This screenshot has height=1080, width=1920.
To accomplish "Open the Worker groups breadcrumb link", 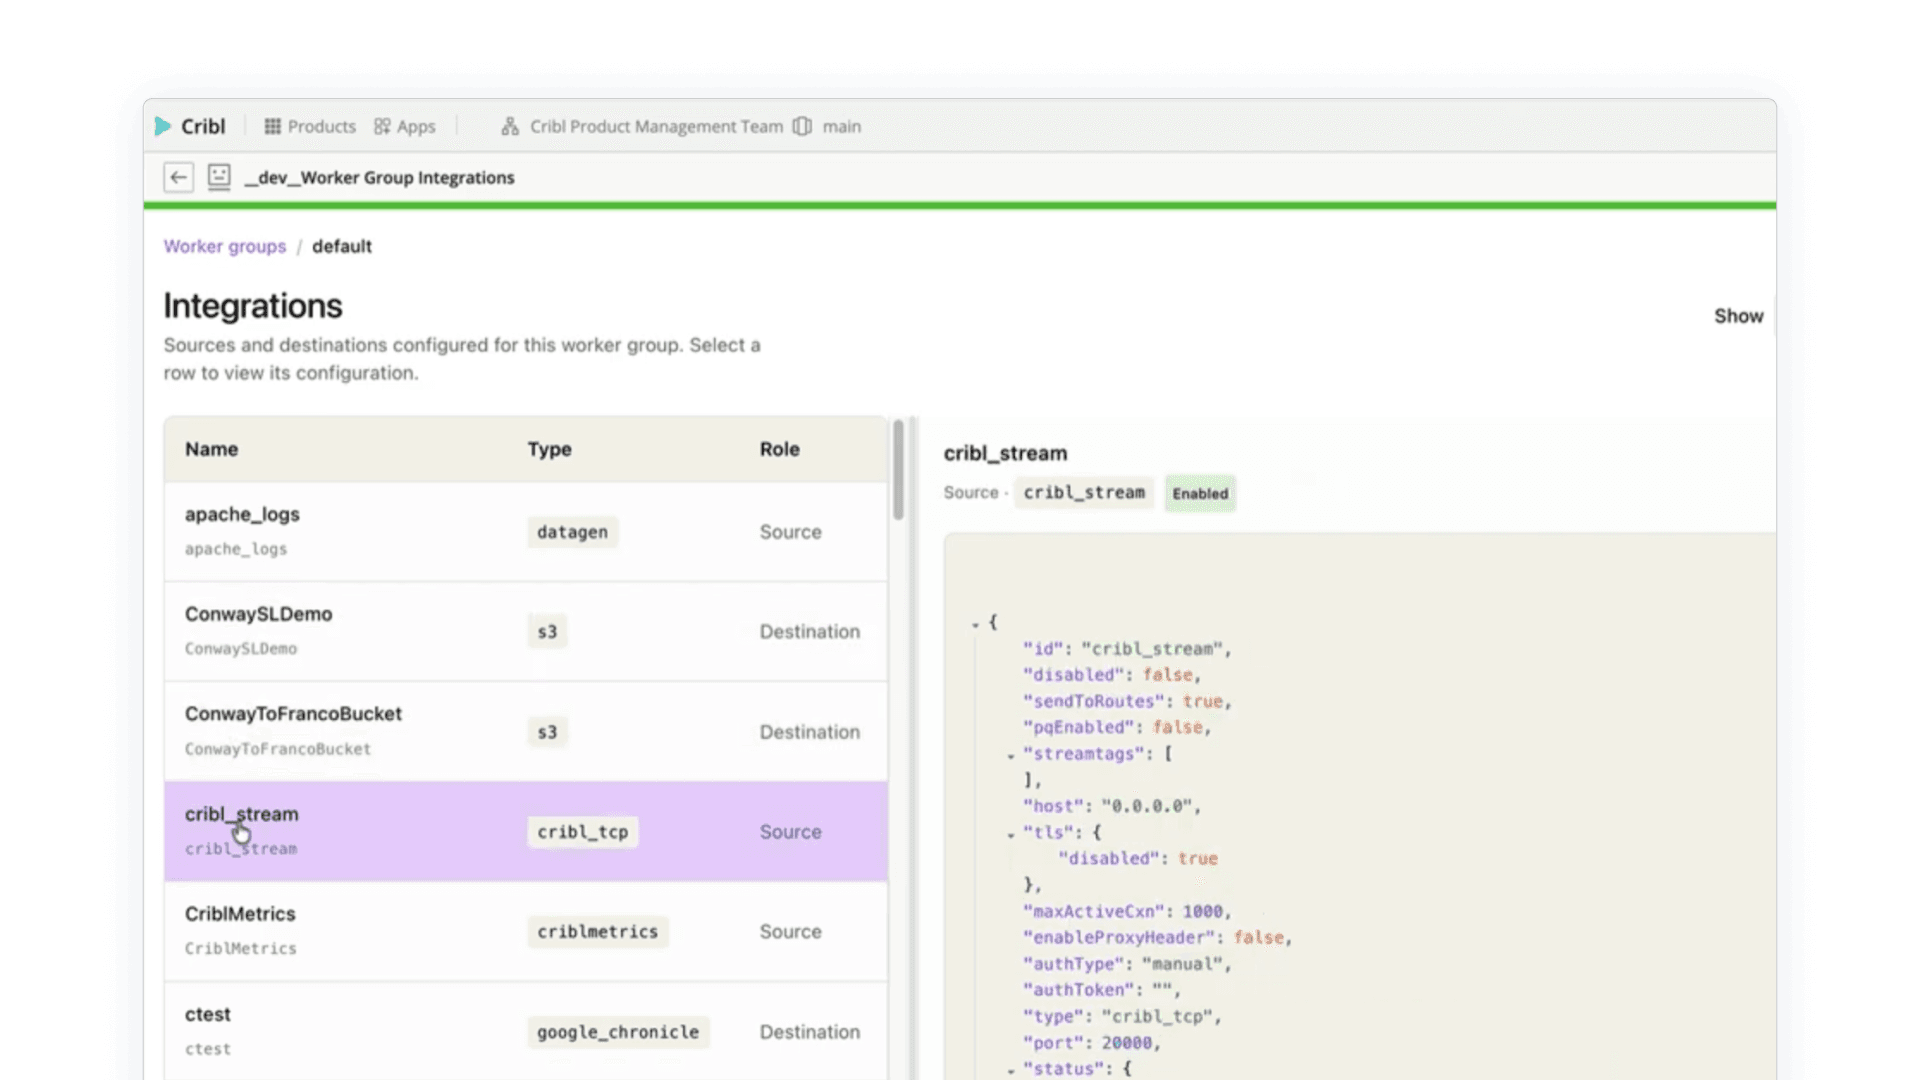I will click(225, 246).
